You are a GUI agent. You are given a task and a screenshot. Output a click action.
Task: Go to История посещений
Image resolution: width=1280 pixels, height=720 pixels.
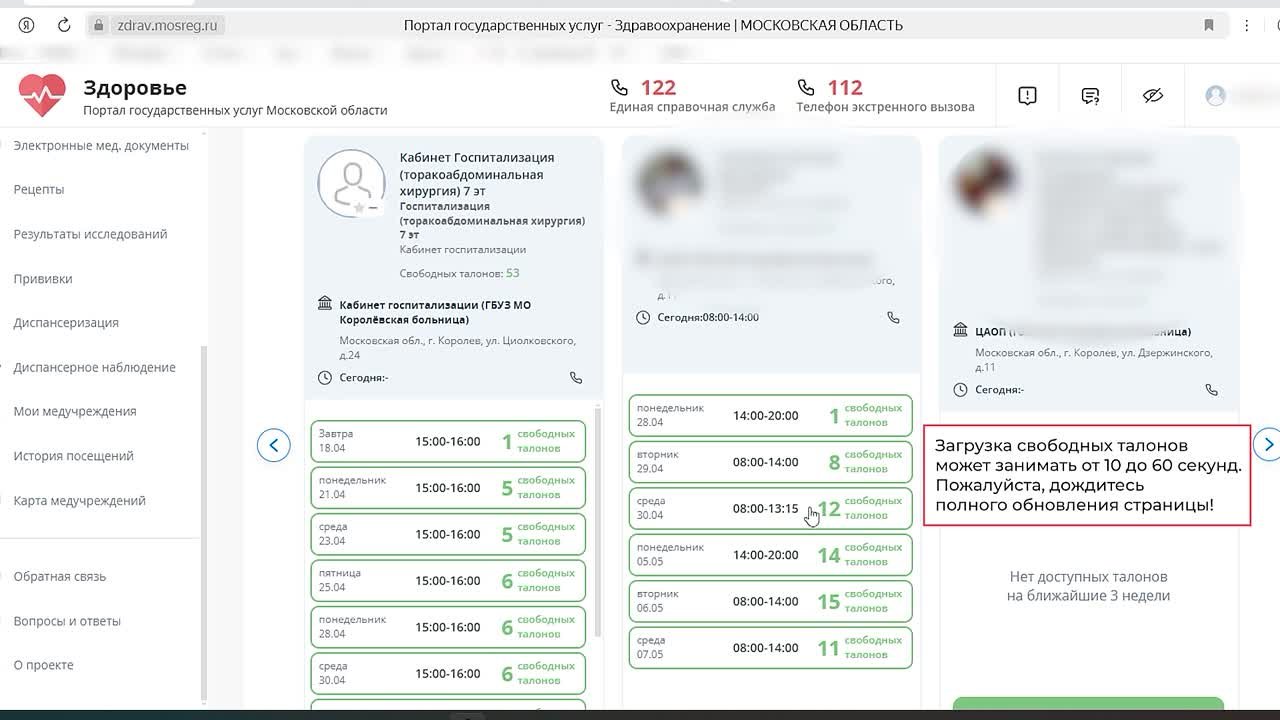click(x=73, y=456)
